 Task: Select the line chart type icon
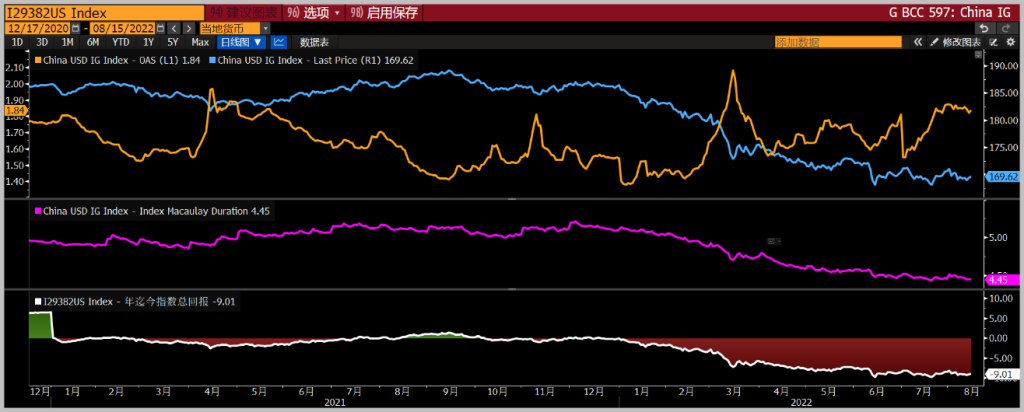pos(279,42)
